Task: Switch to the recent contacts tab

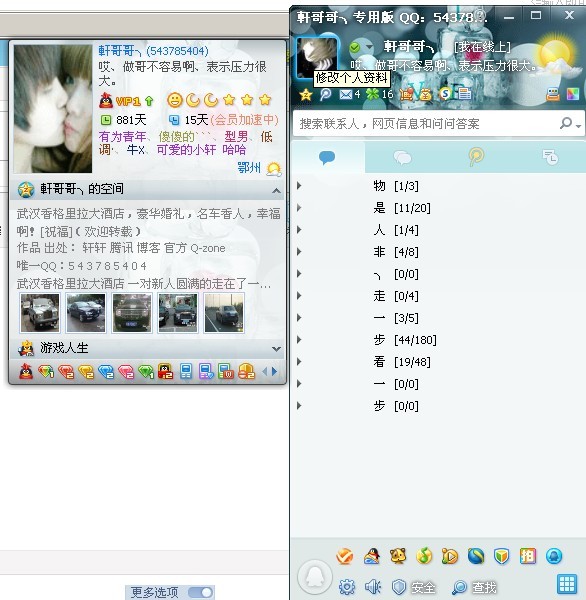Action: click(x=550, y=157)
